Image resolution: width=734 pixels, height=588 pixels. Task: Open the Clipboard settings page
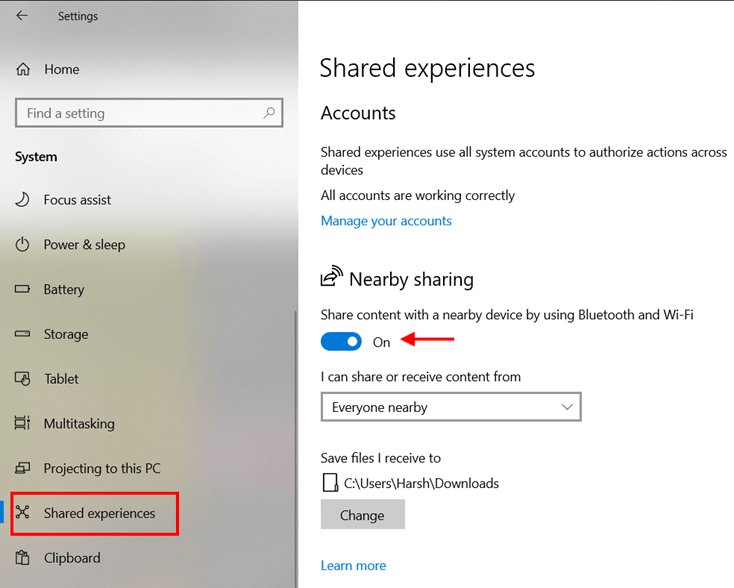tap(72, 558)
